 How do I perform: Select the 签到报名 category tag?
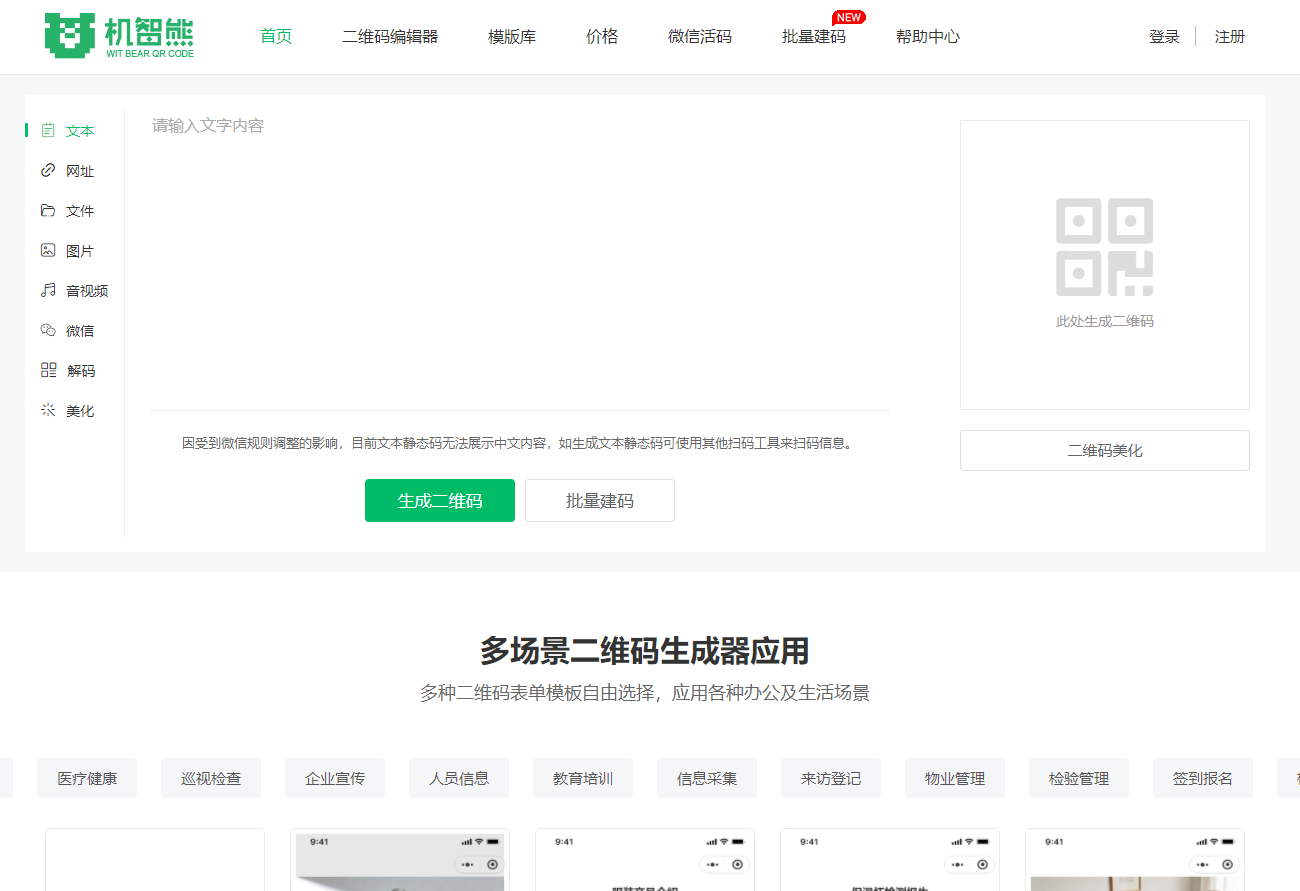1203,778
